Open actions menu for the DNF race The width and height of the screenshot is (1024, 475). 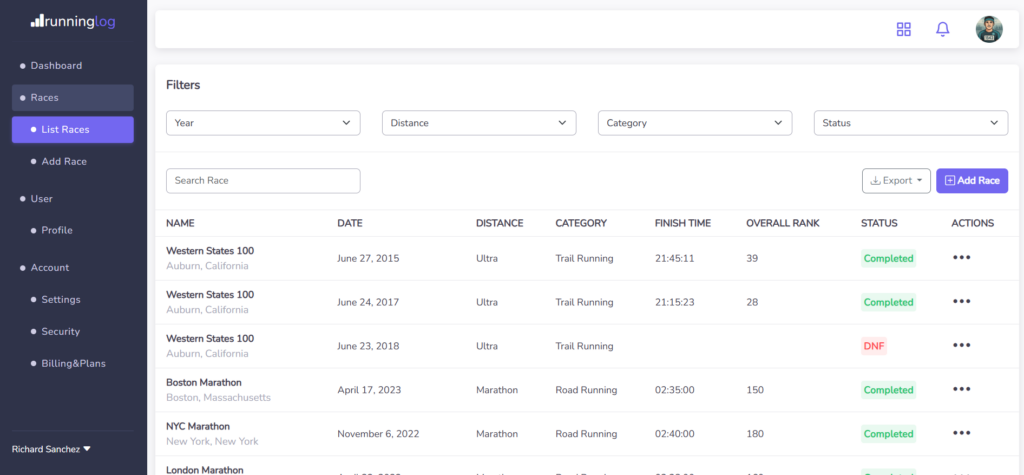pyautogui.click(x=961, y=346)
